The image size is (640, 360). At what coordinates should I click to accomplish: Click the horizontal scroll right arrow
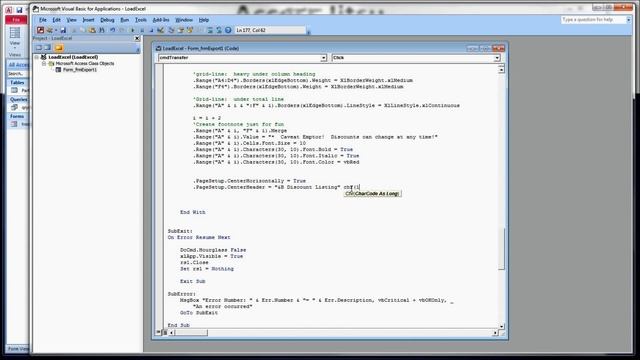coord(495,333)
